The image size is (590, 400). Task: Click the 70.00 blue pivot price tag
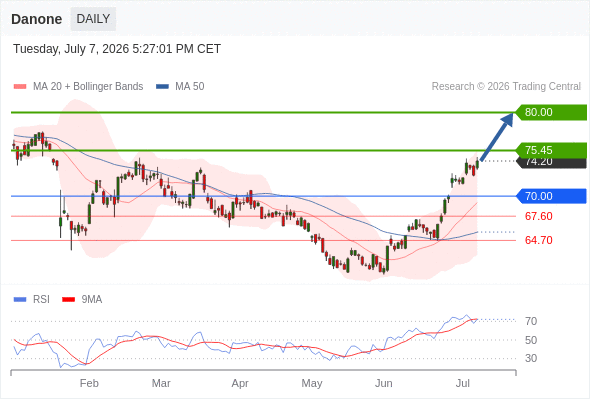(x=550, y=196)
